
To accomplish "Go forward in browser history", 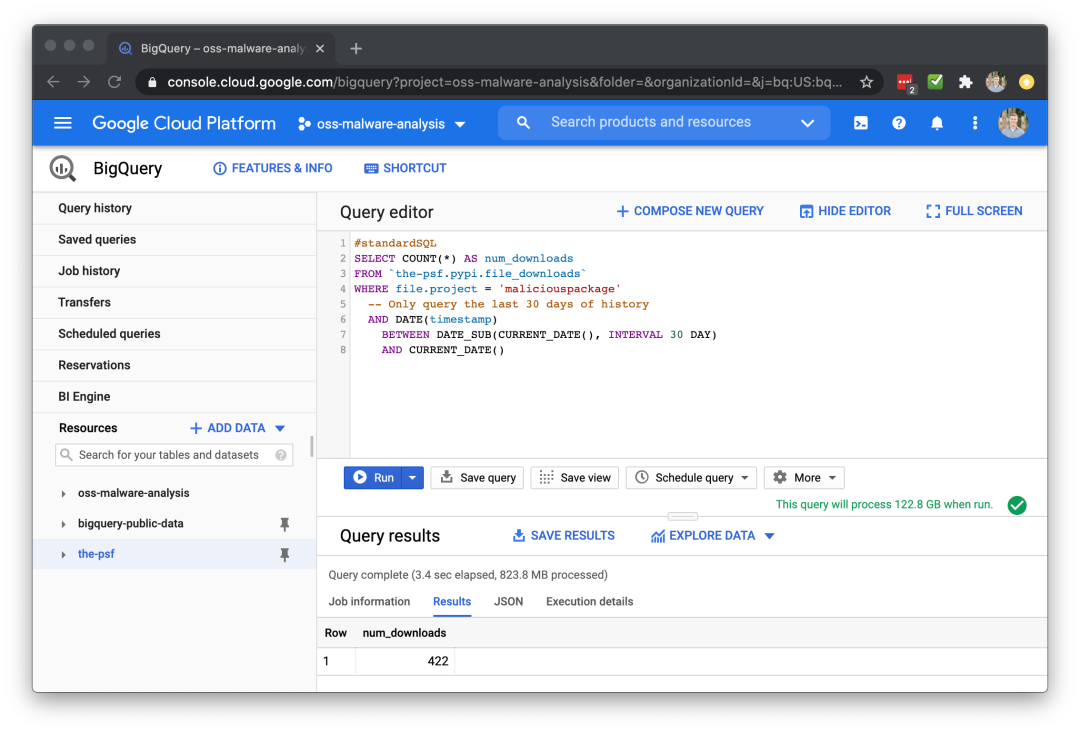I will pos(83,82).
